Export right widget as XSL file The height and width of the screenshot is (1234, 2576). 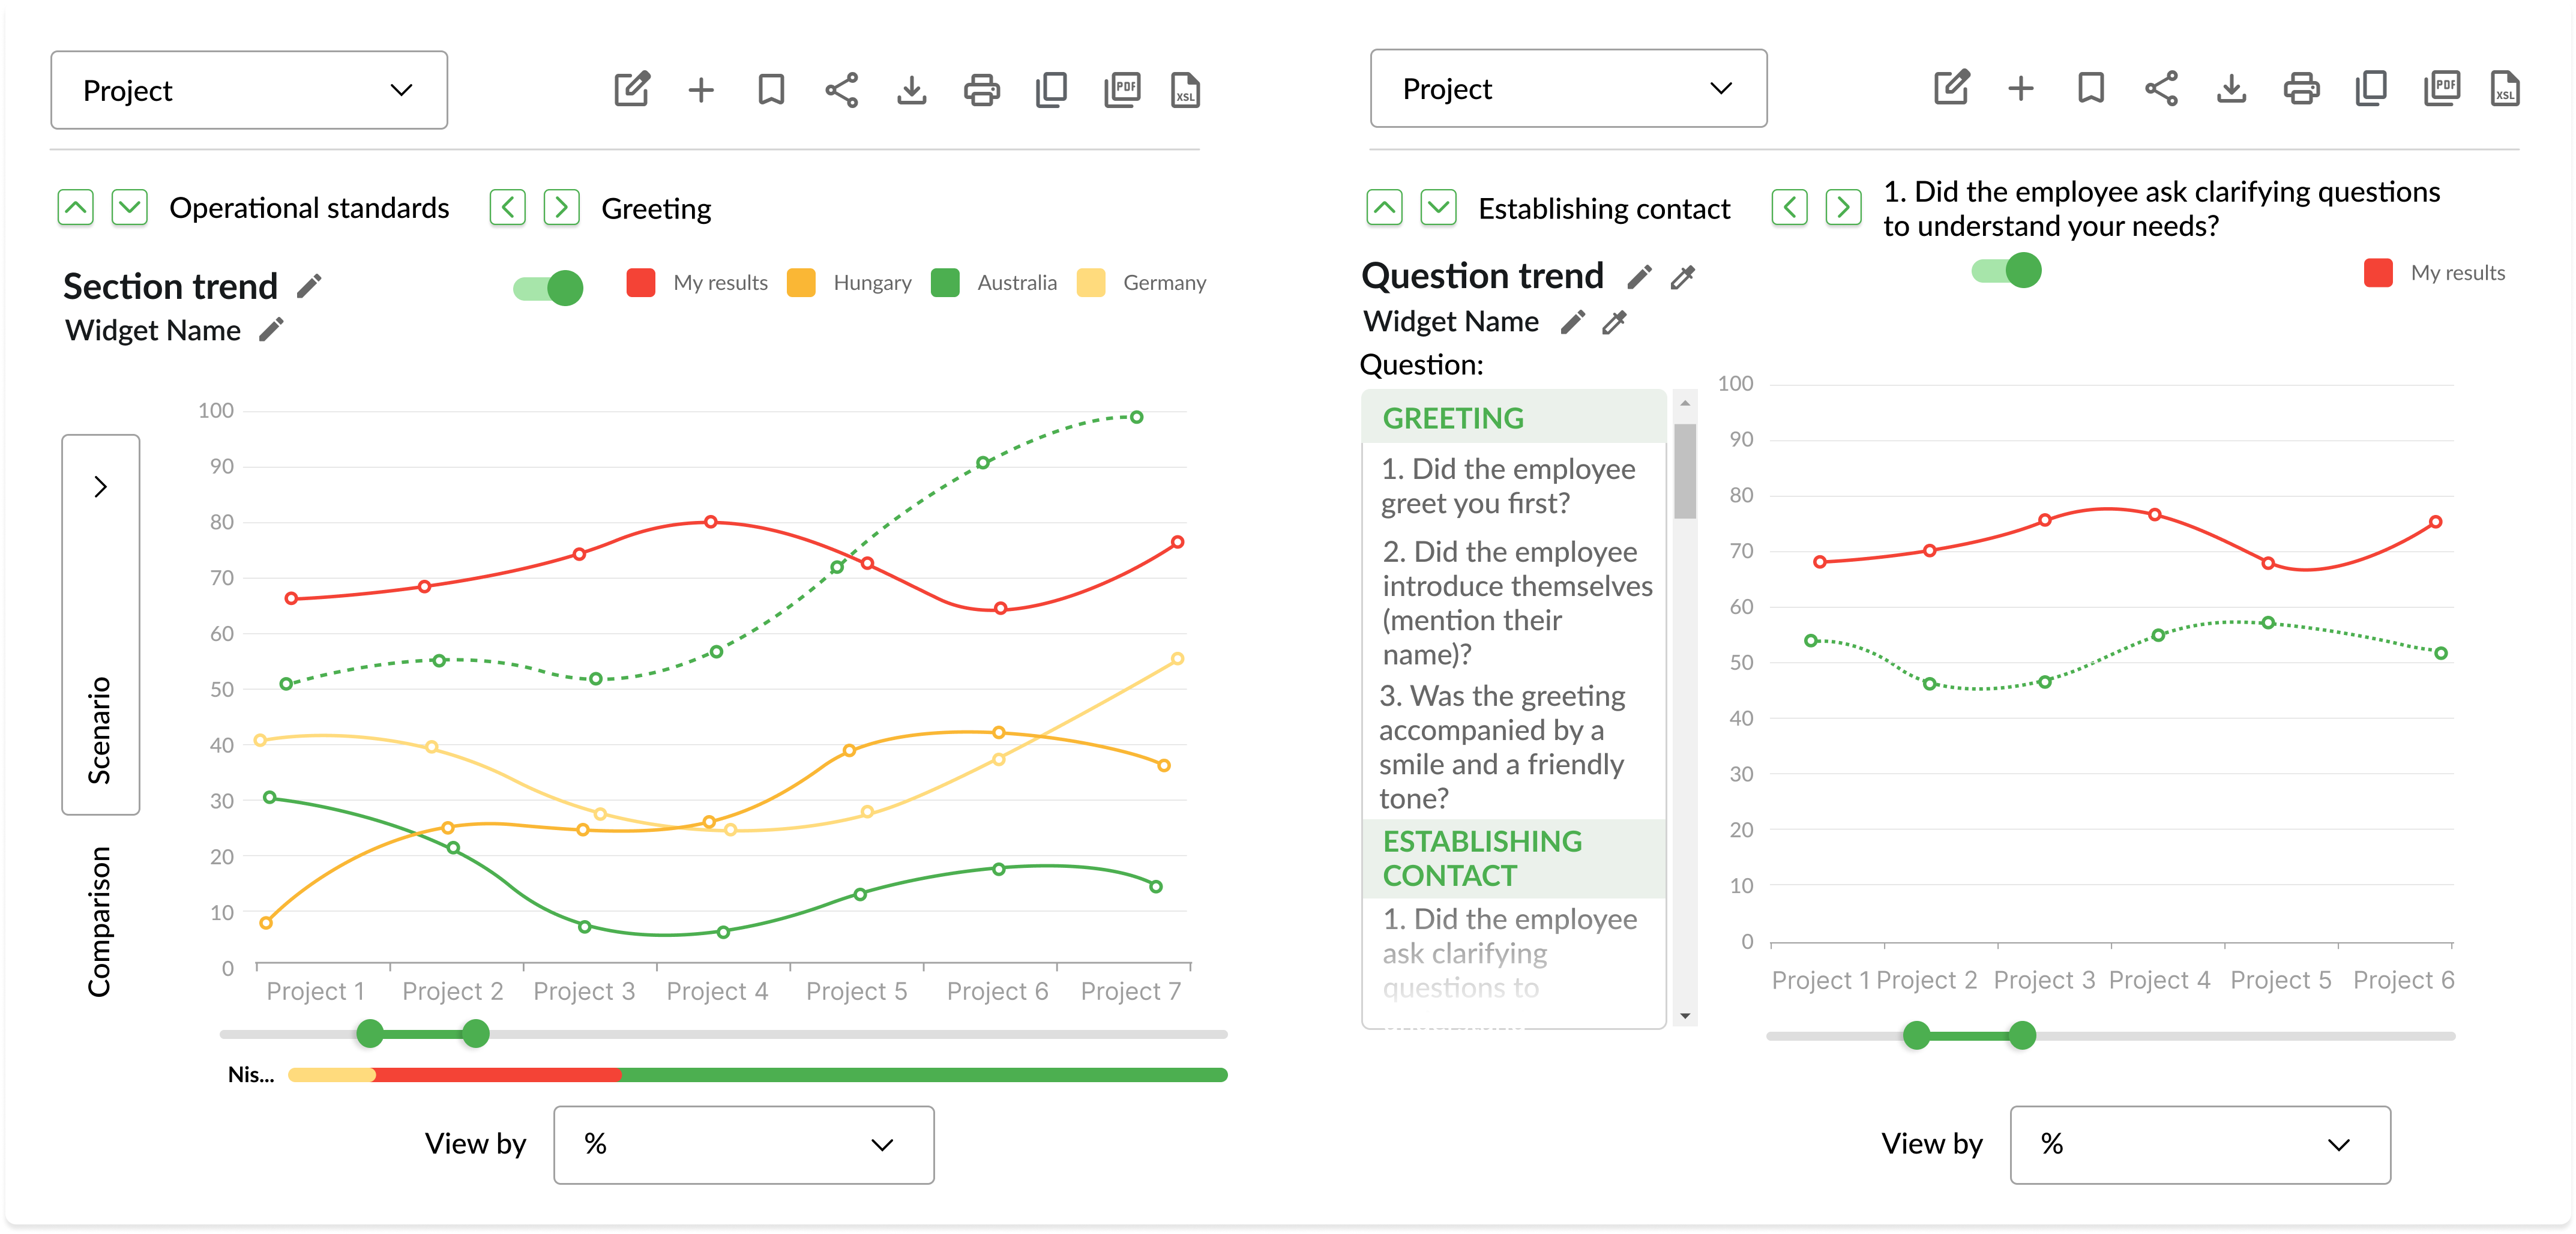point(2505,88)
